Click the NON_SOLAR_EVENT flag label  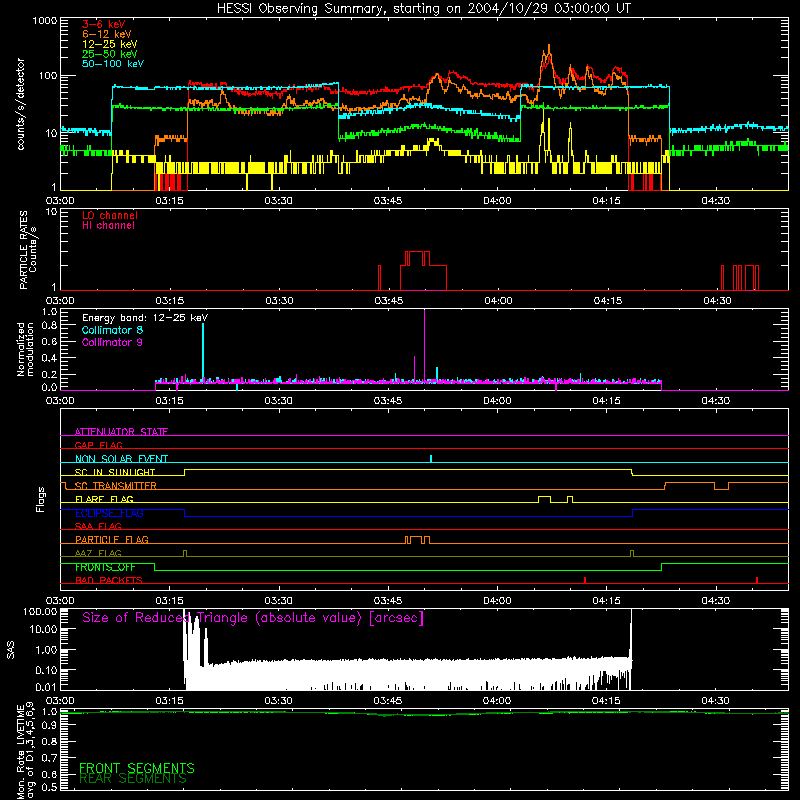pyautogui.click(x=121, y=459)
